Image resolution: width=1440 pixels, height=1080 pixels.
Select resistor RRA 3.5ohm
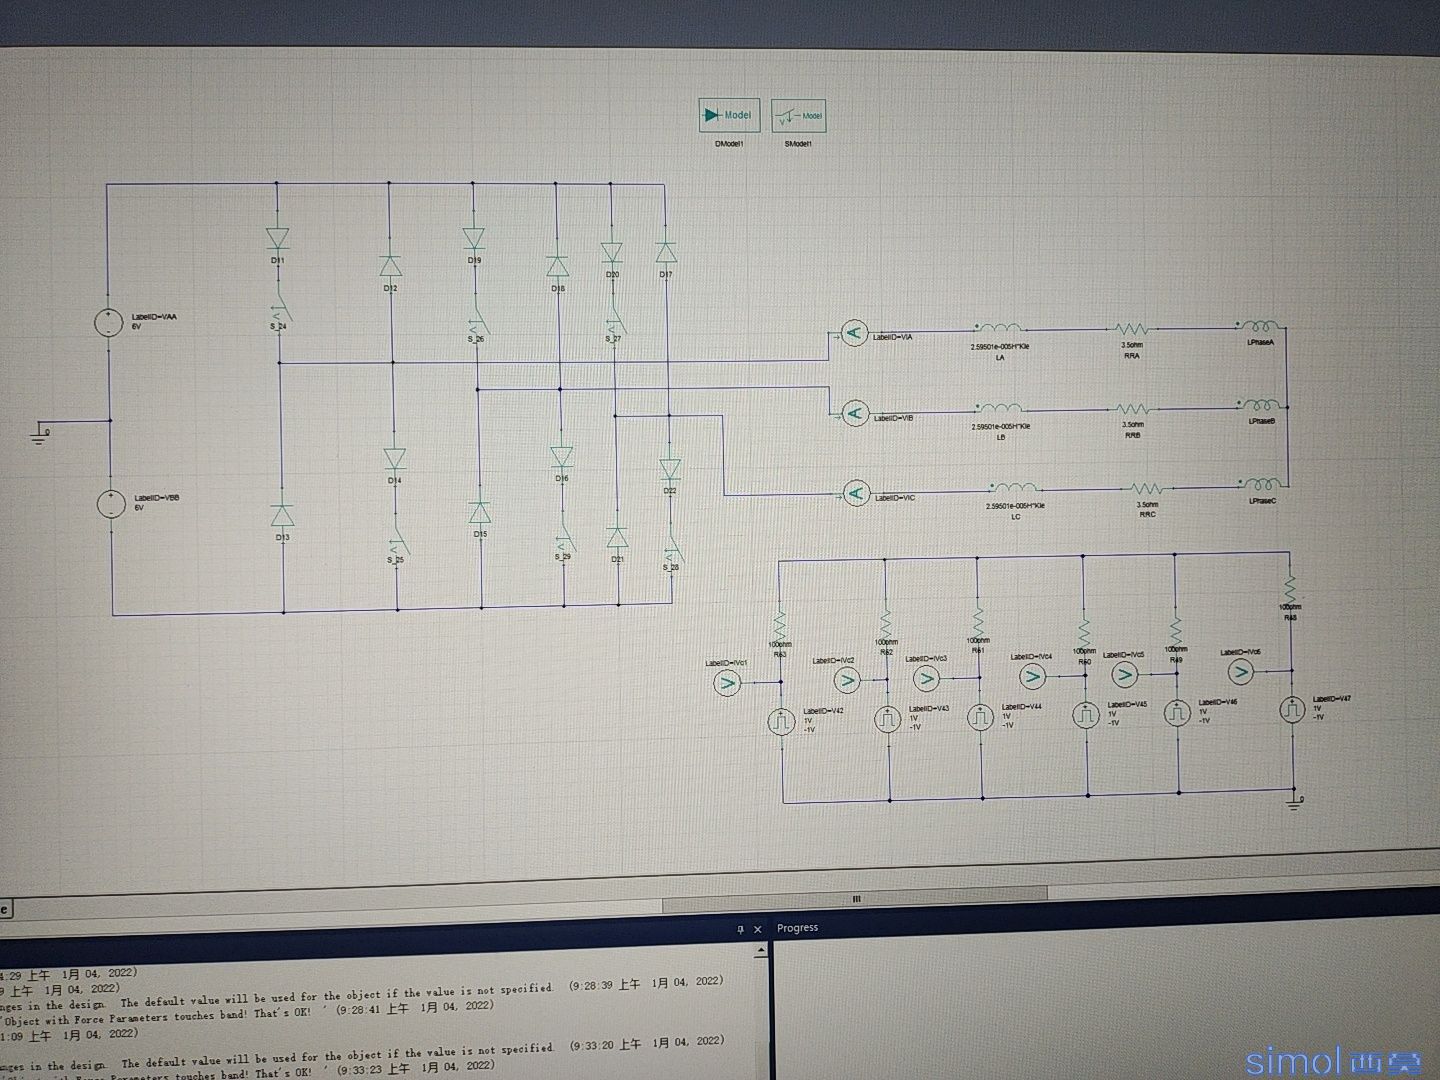pos(1132,328)
